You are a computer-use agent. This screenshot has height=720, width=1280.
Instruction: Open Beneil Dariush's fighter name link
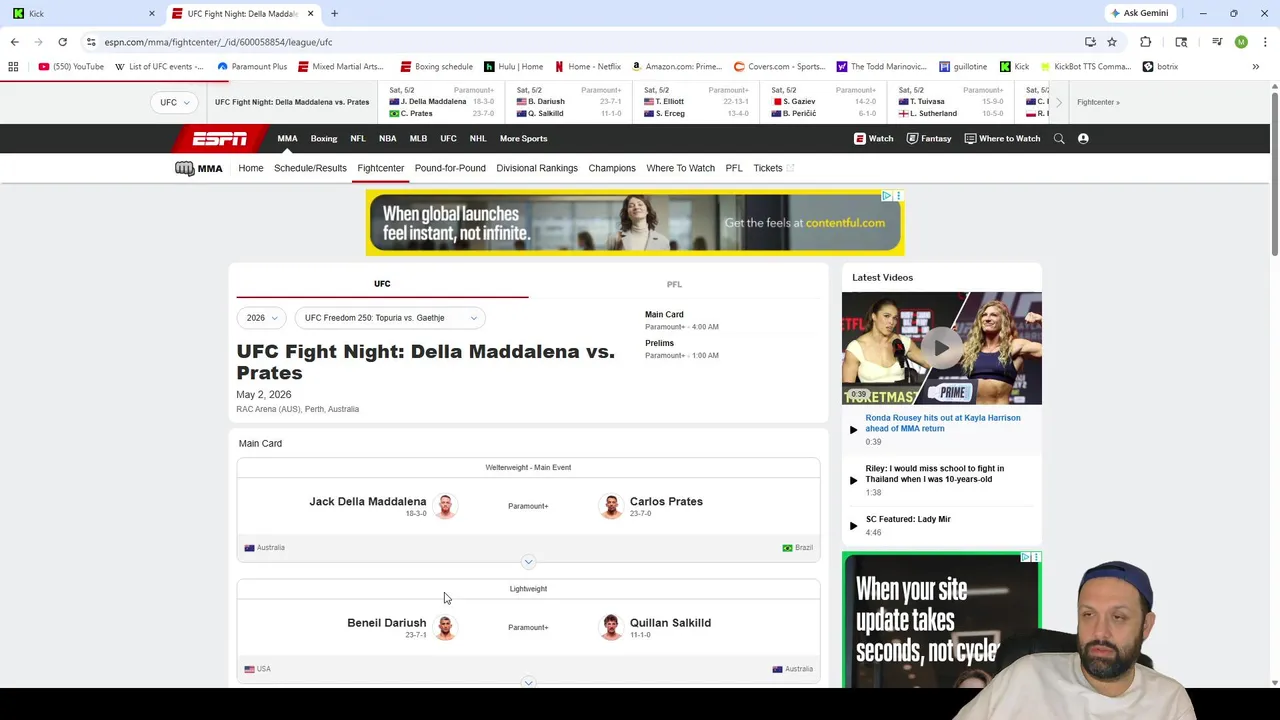[386, 623]
